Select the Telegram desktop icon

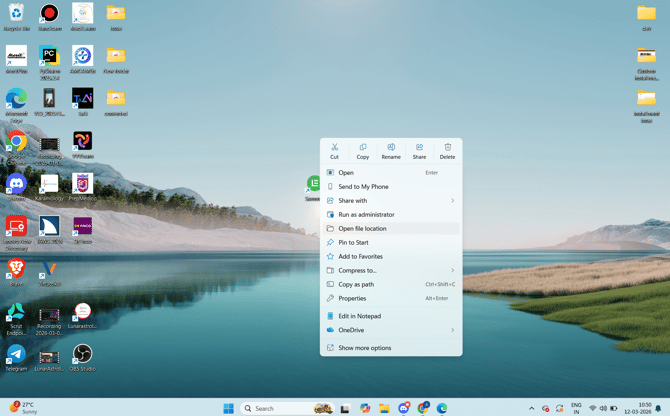coord(16,354)
